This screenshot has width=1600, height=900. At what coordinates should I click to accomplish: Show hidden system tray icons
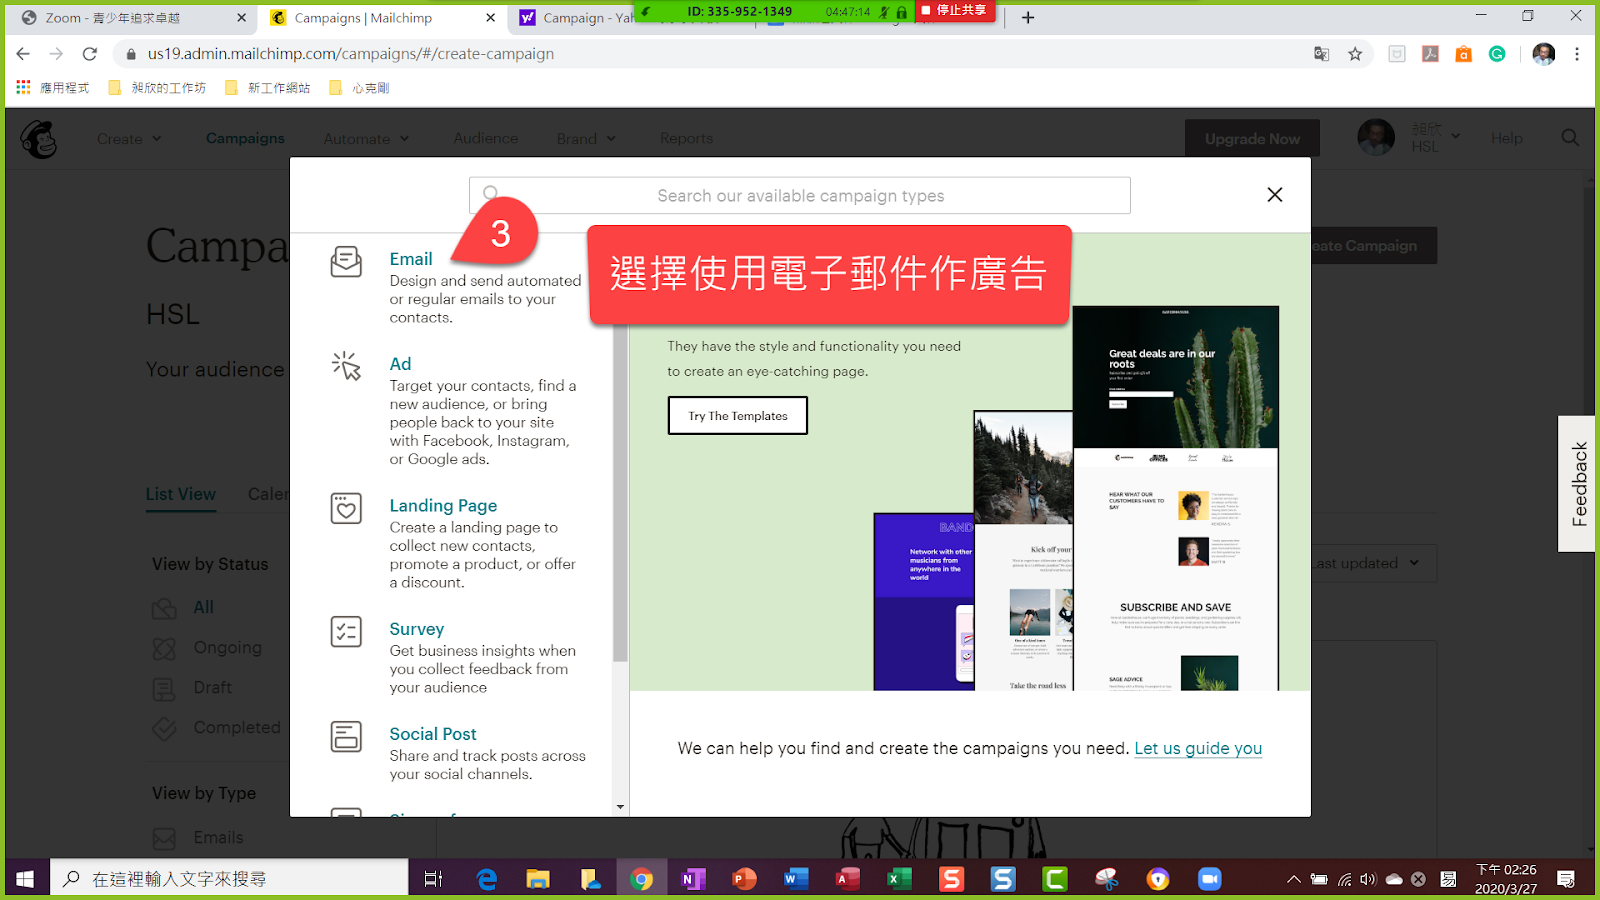[x=1294, y=879]
